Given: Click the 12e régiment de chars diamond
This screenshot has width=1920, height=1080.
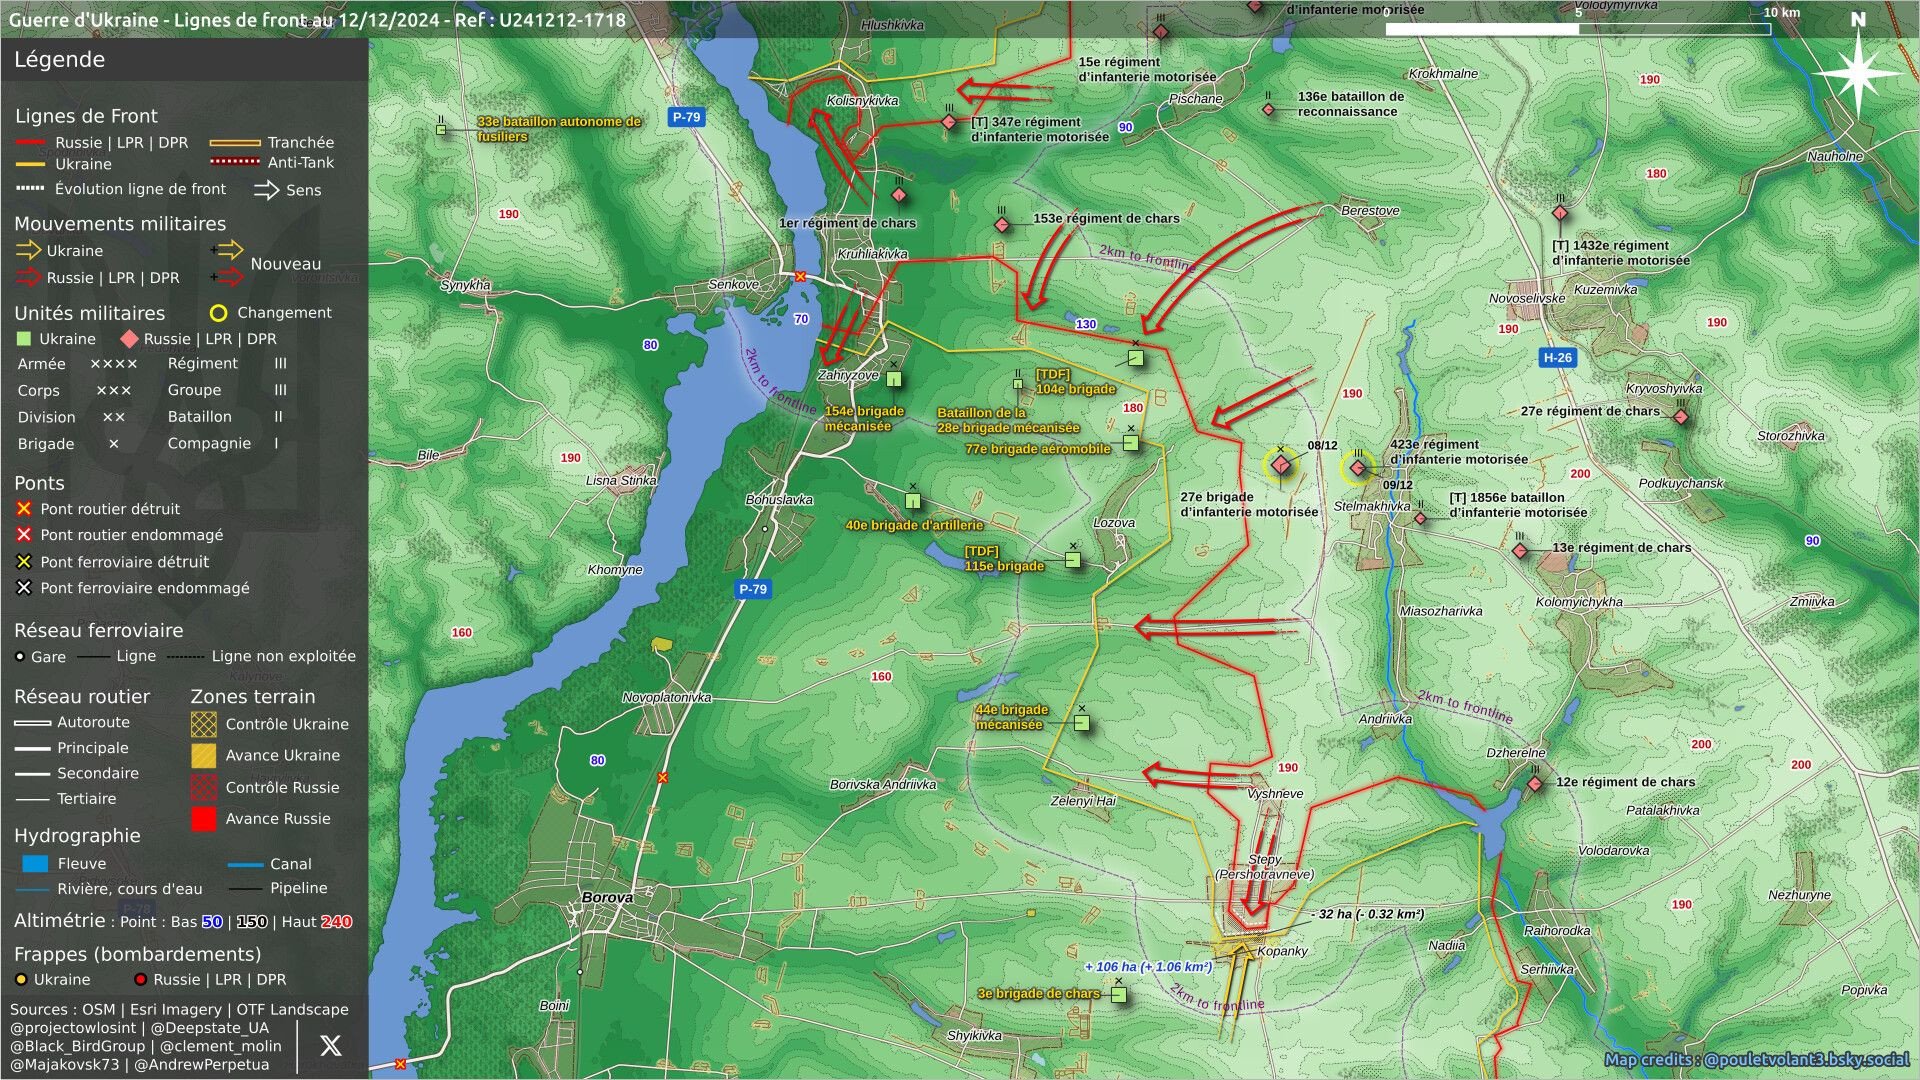Looking at the screenshot, I should coord(1535,785).
